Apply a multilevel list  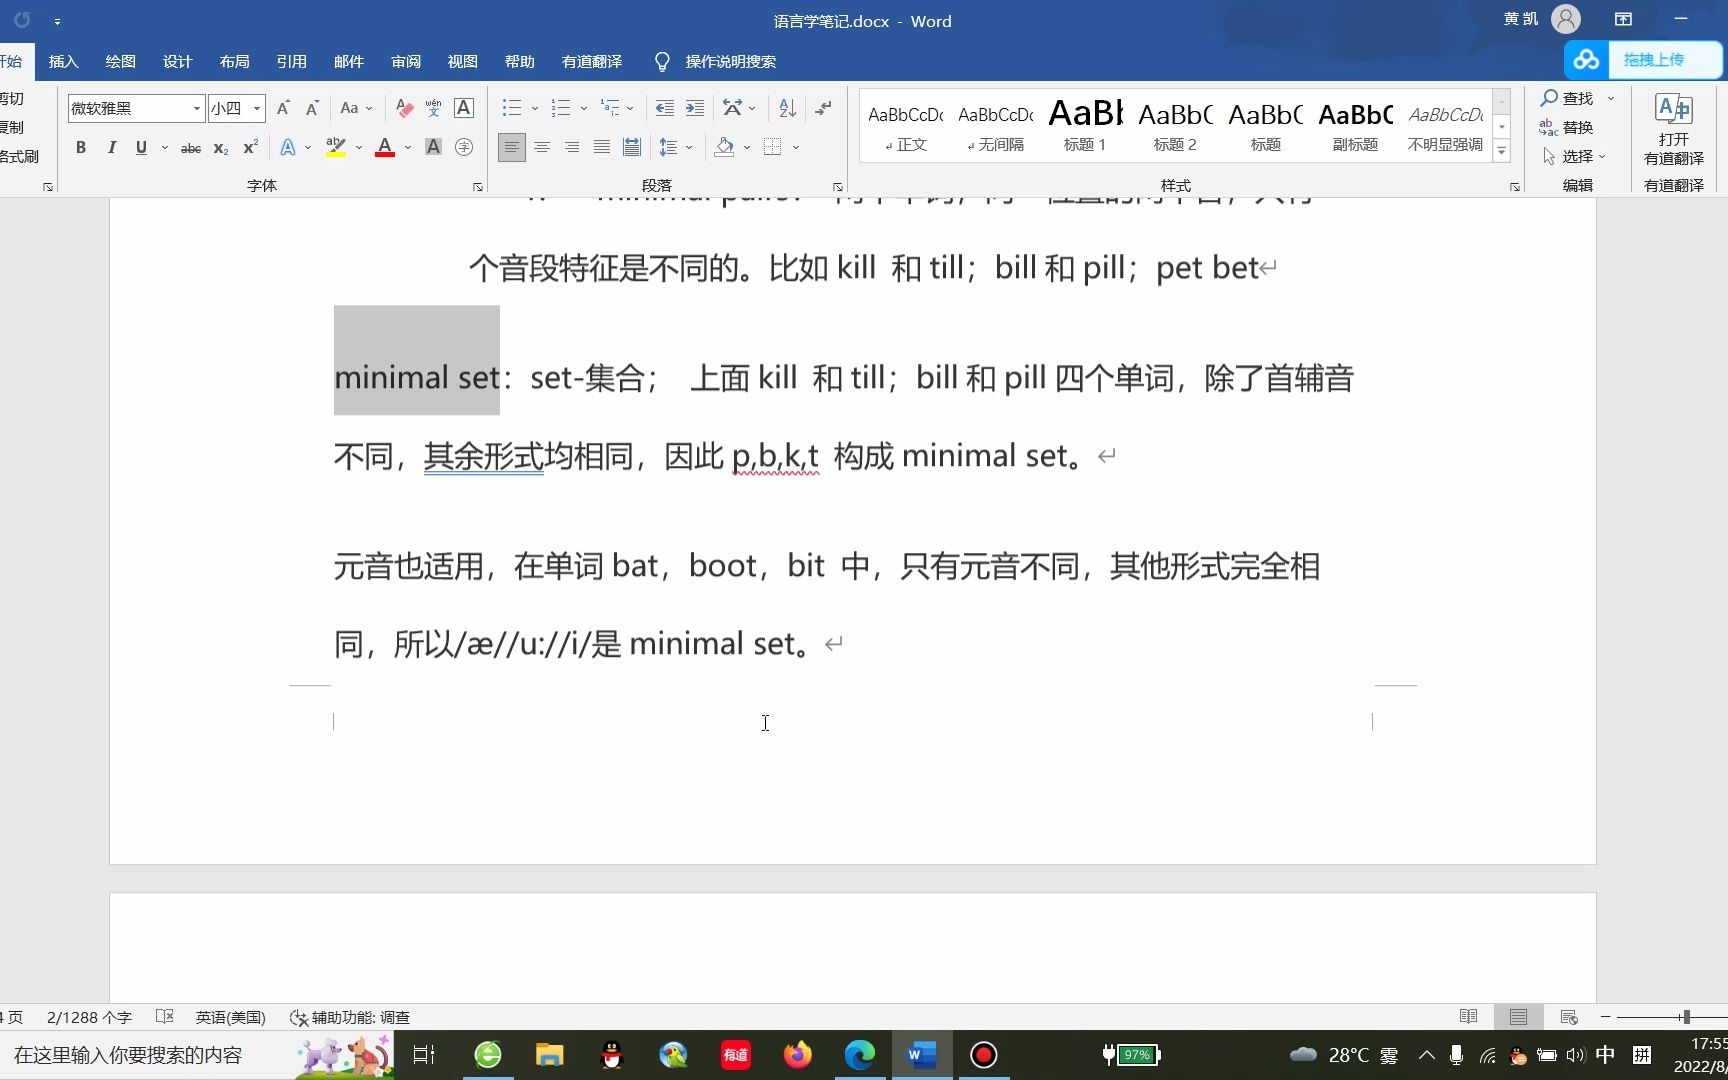609,108
